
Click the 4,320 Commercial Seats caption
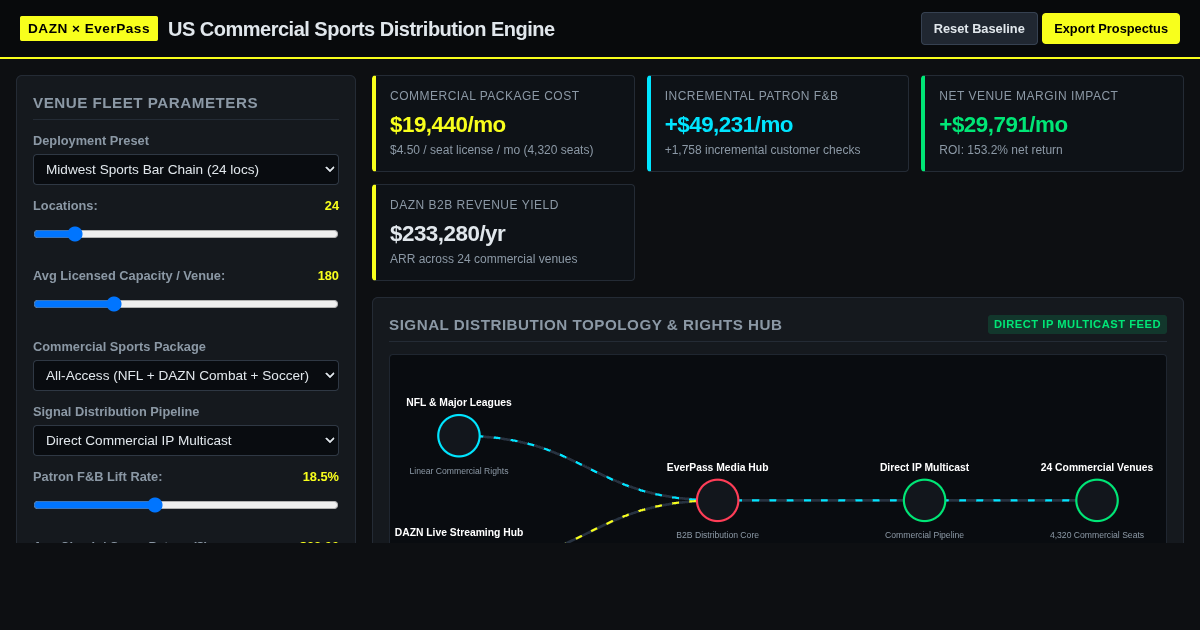tap(1097, 535)
